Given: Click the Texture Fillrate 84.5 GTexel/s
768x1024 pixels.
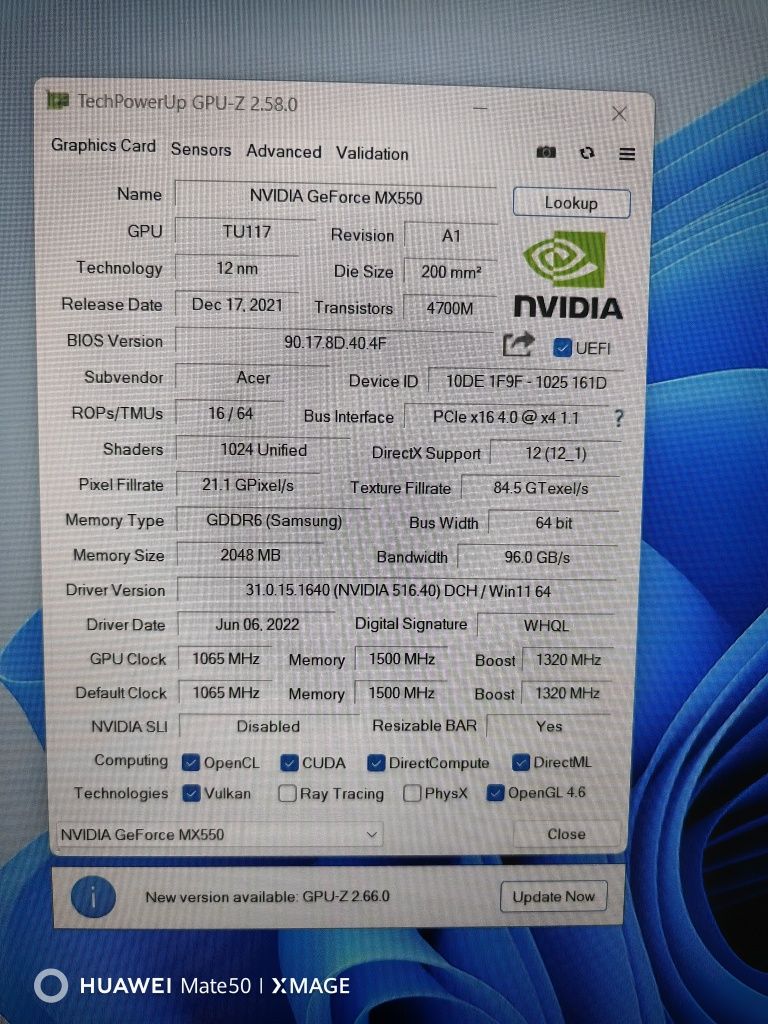Looking at the screenshot, I should [x=541, y=488].
